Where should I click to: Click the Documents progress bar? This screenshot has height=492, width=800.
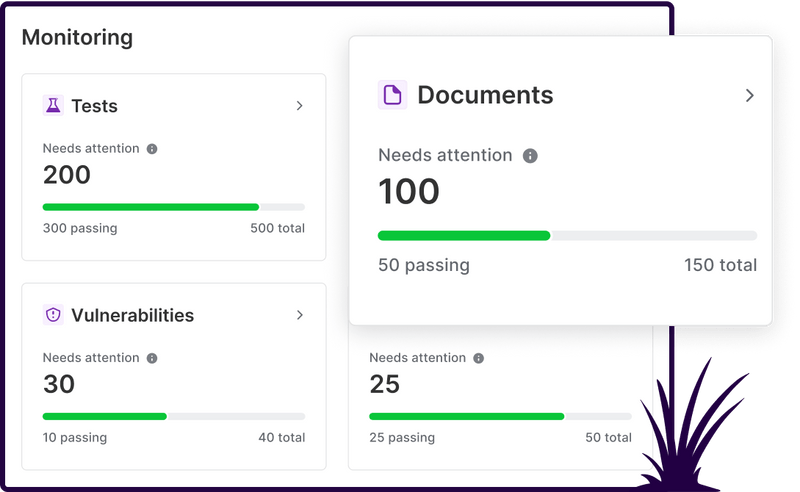[x=566, y=236]
